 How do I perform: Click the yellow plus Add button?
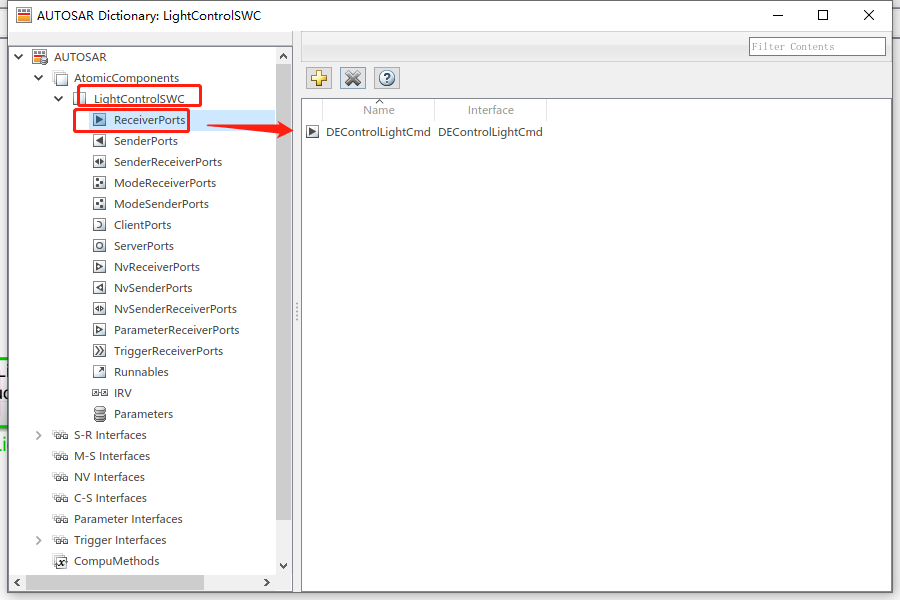(x=319, y=78)
